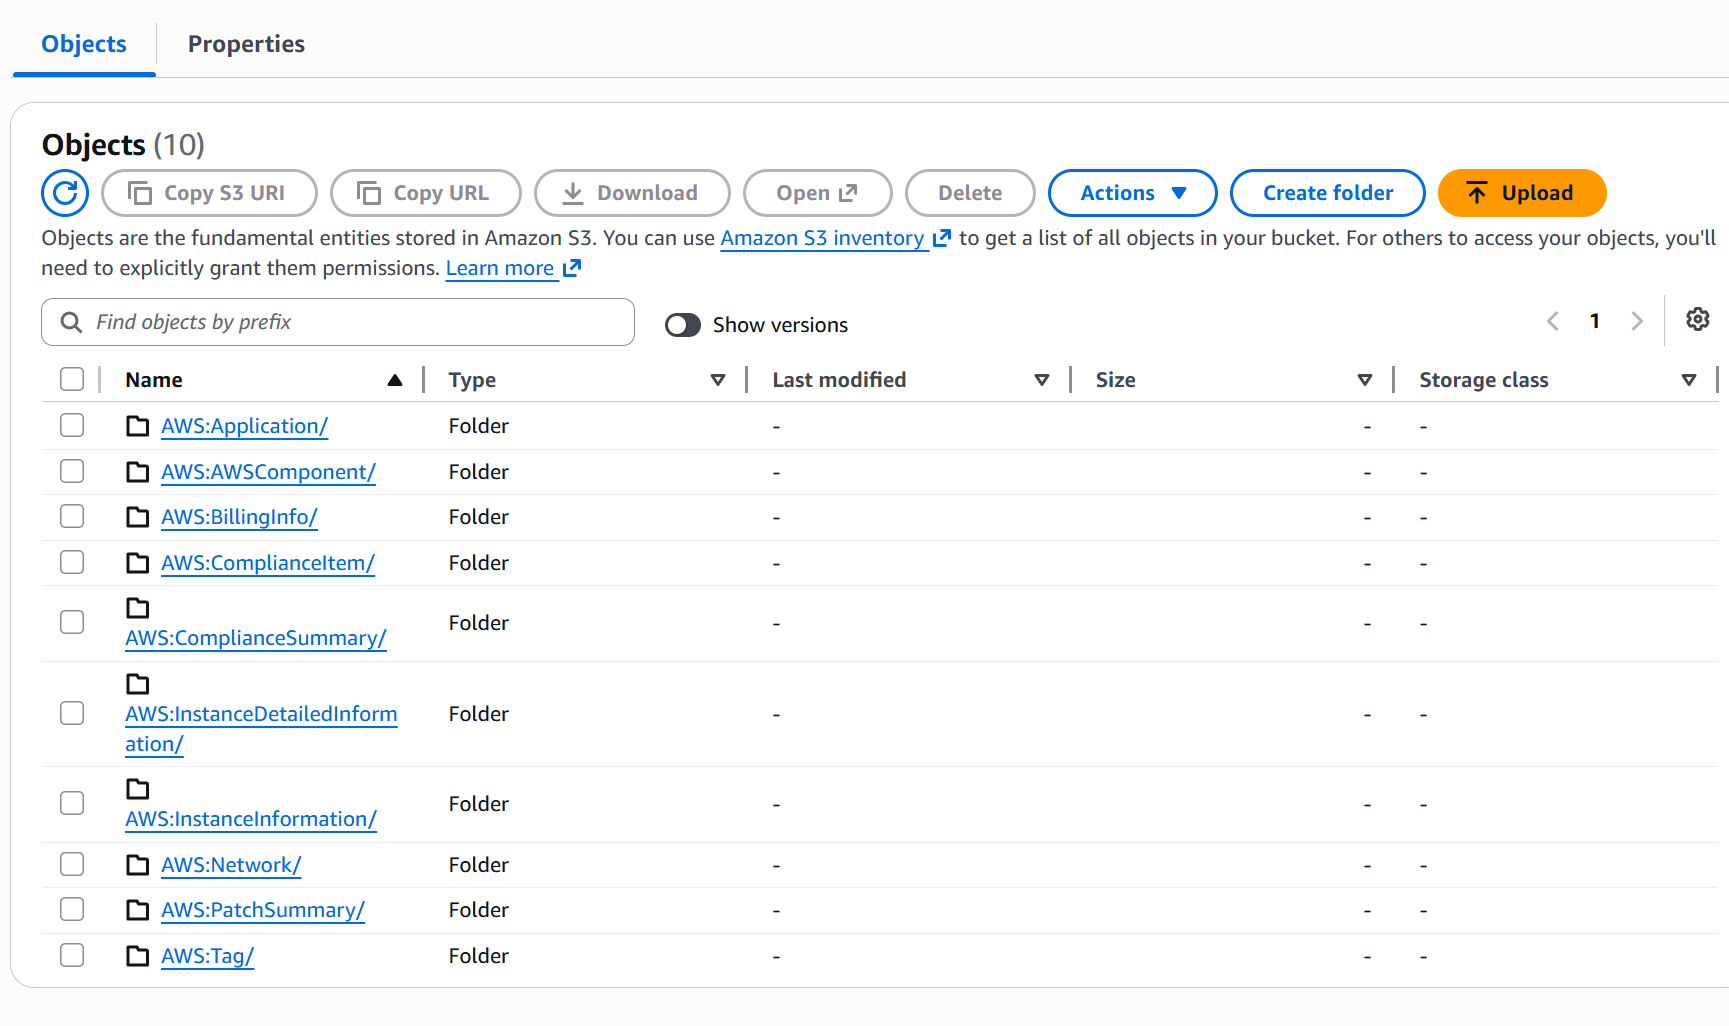Open table preferences gear icon

coord(1697,320)
